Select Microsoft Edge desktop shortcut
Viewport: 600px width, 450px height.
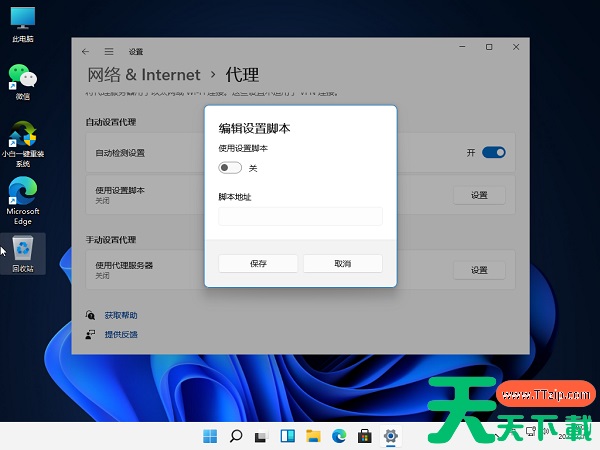click(23, 201)
